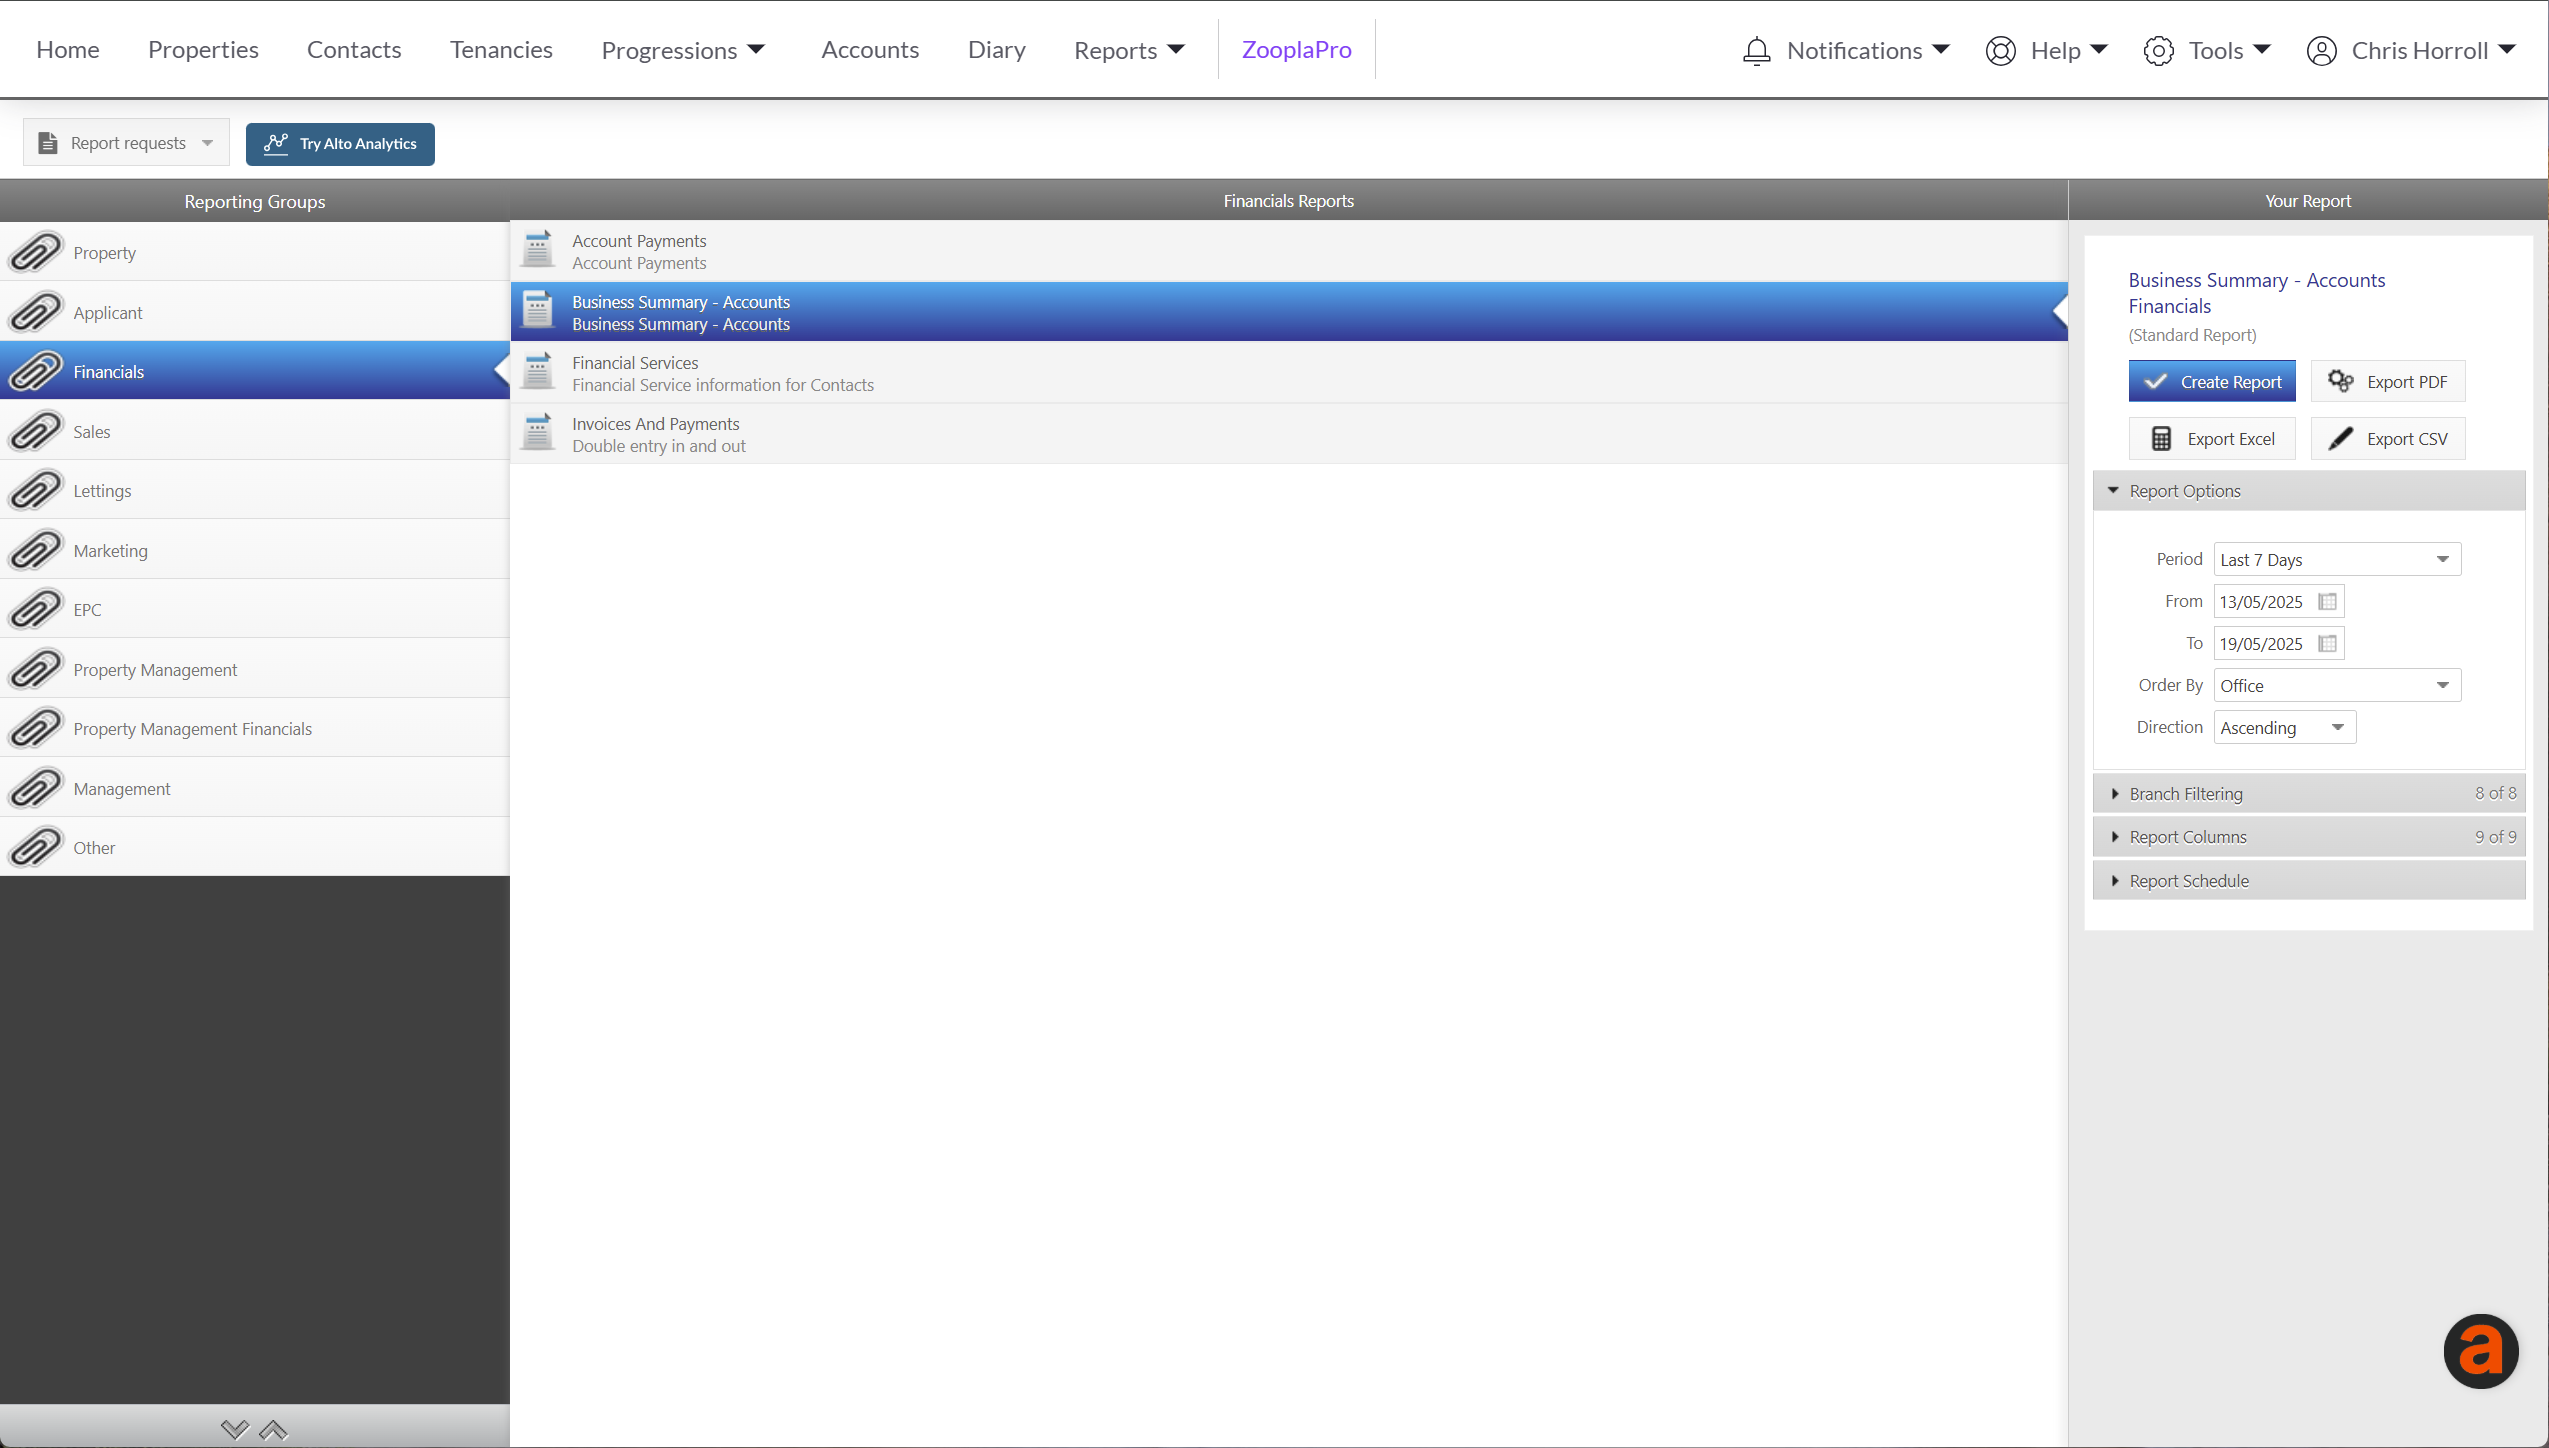This screenshot has height=1448, width=2549.
Task: Expand the Report Schedule section
Action: tap(2308, 880)
